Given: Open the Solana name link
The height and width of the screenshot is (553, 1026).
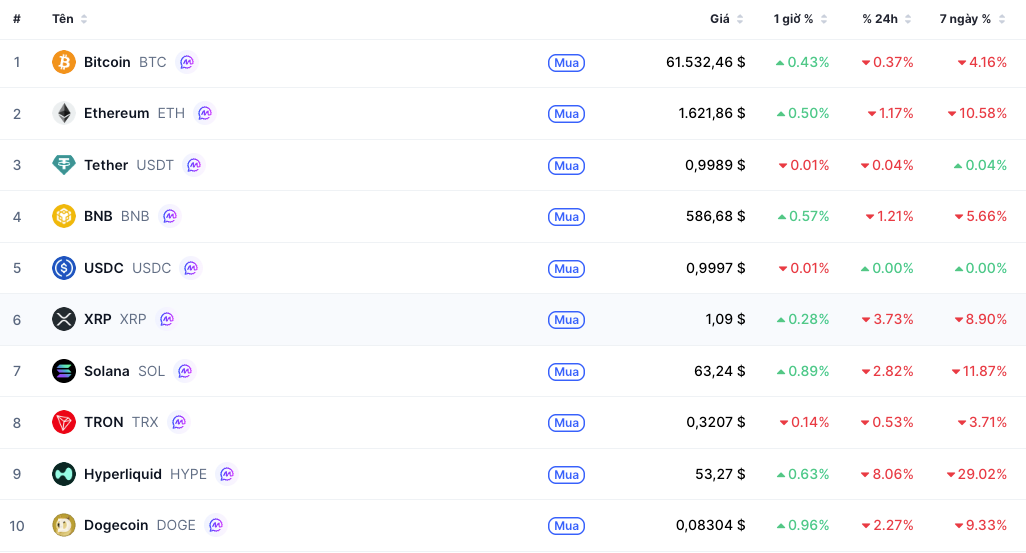Looking at the screenshot, I should tap(107, 371).
